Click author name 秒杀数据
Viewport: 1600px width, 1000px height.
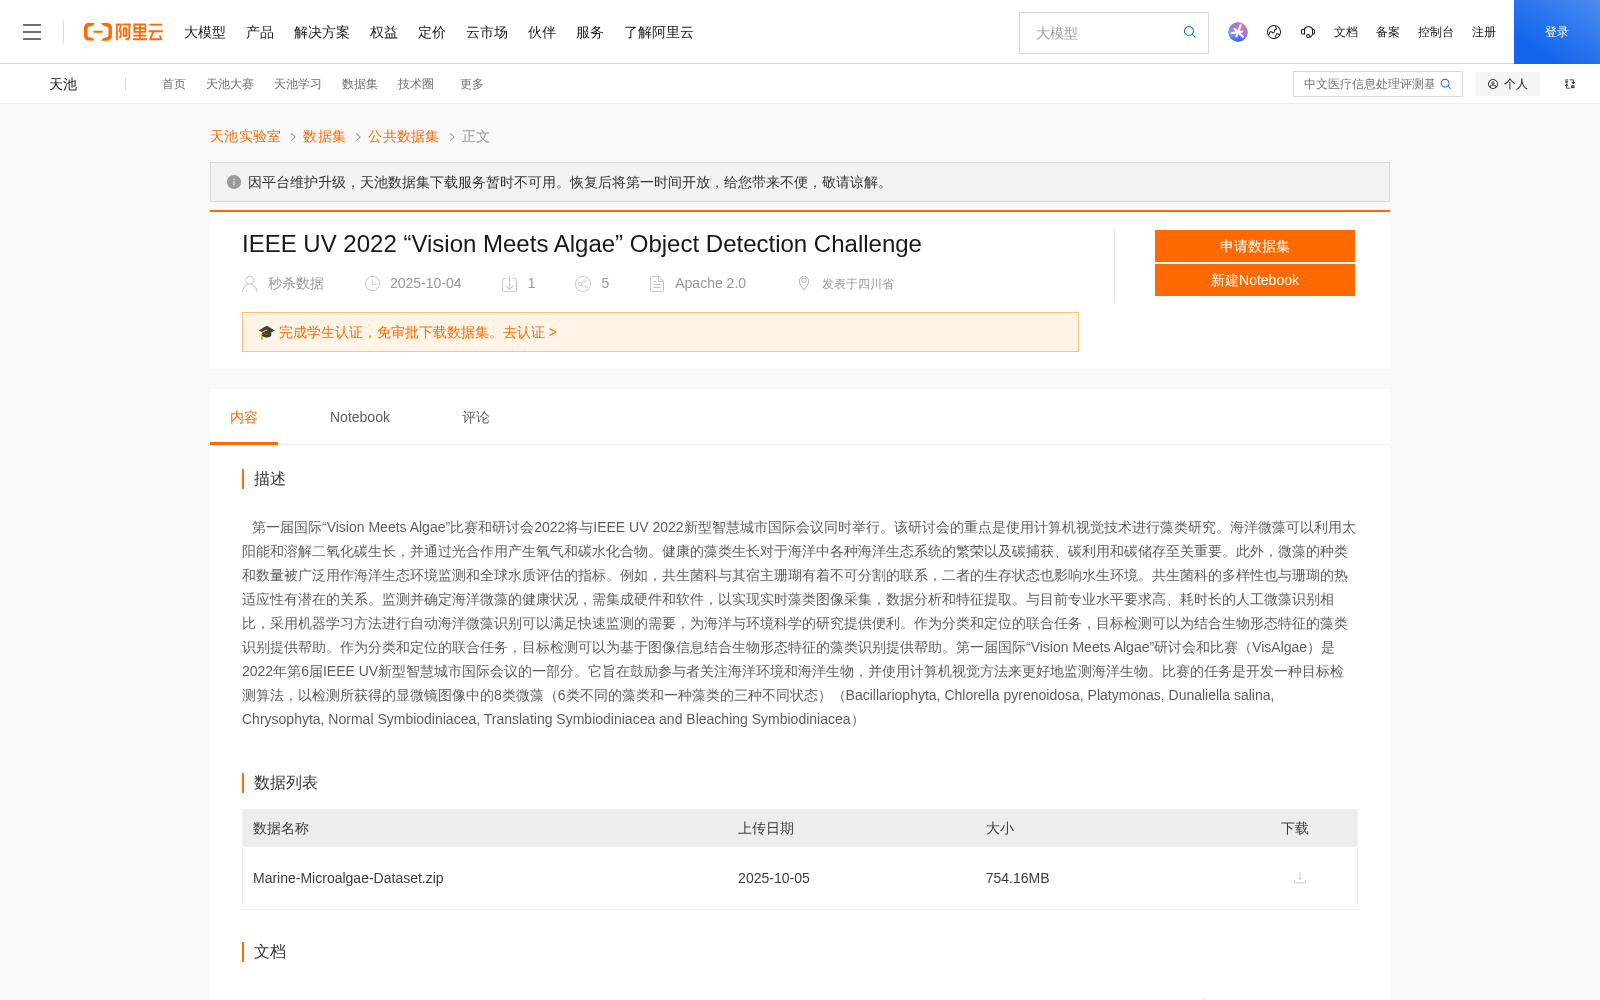pyautogui.click(x=296, y=284)
